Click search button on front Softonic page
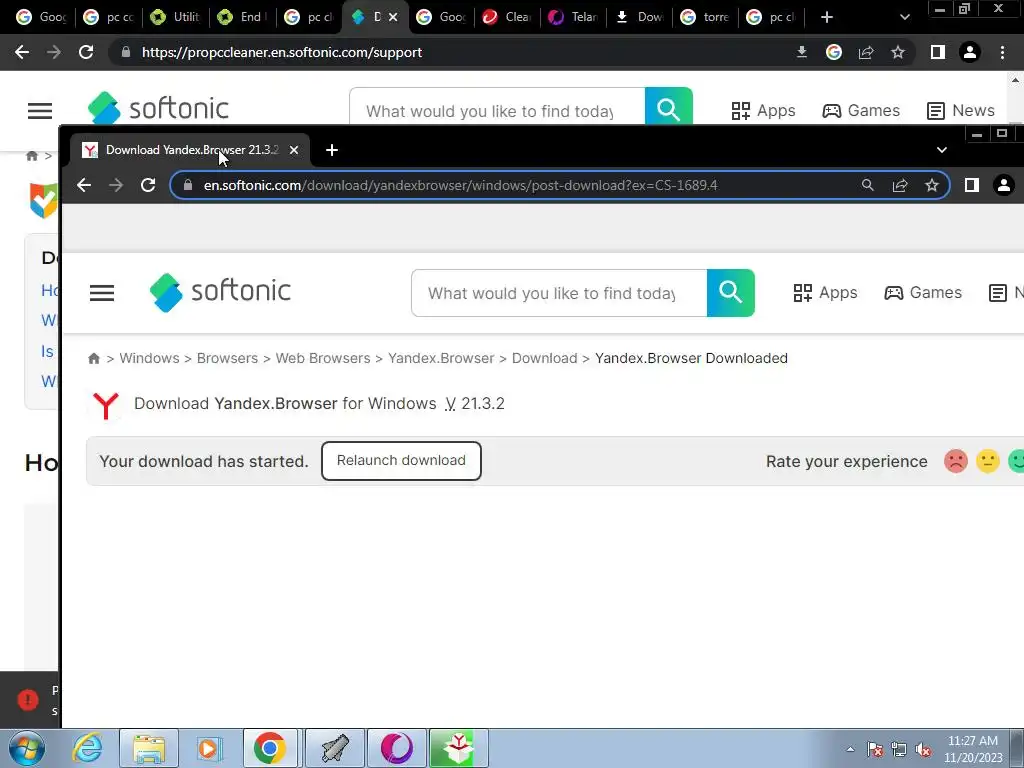 (x=731, y=293)
